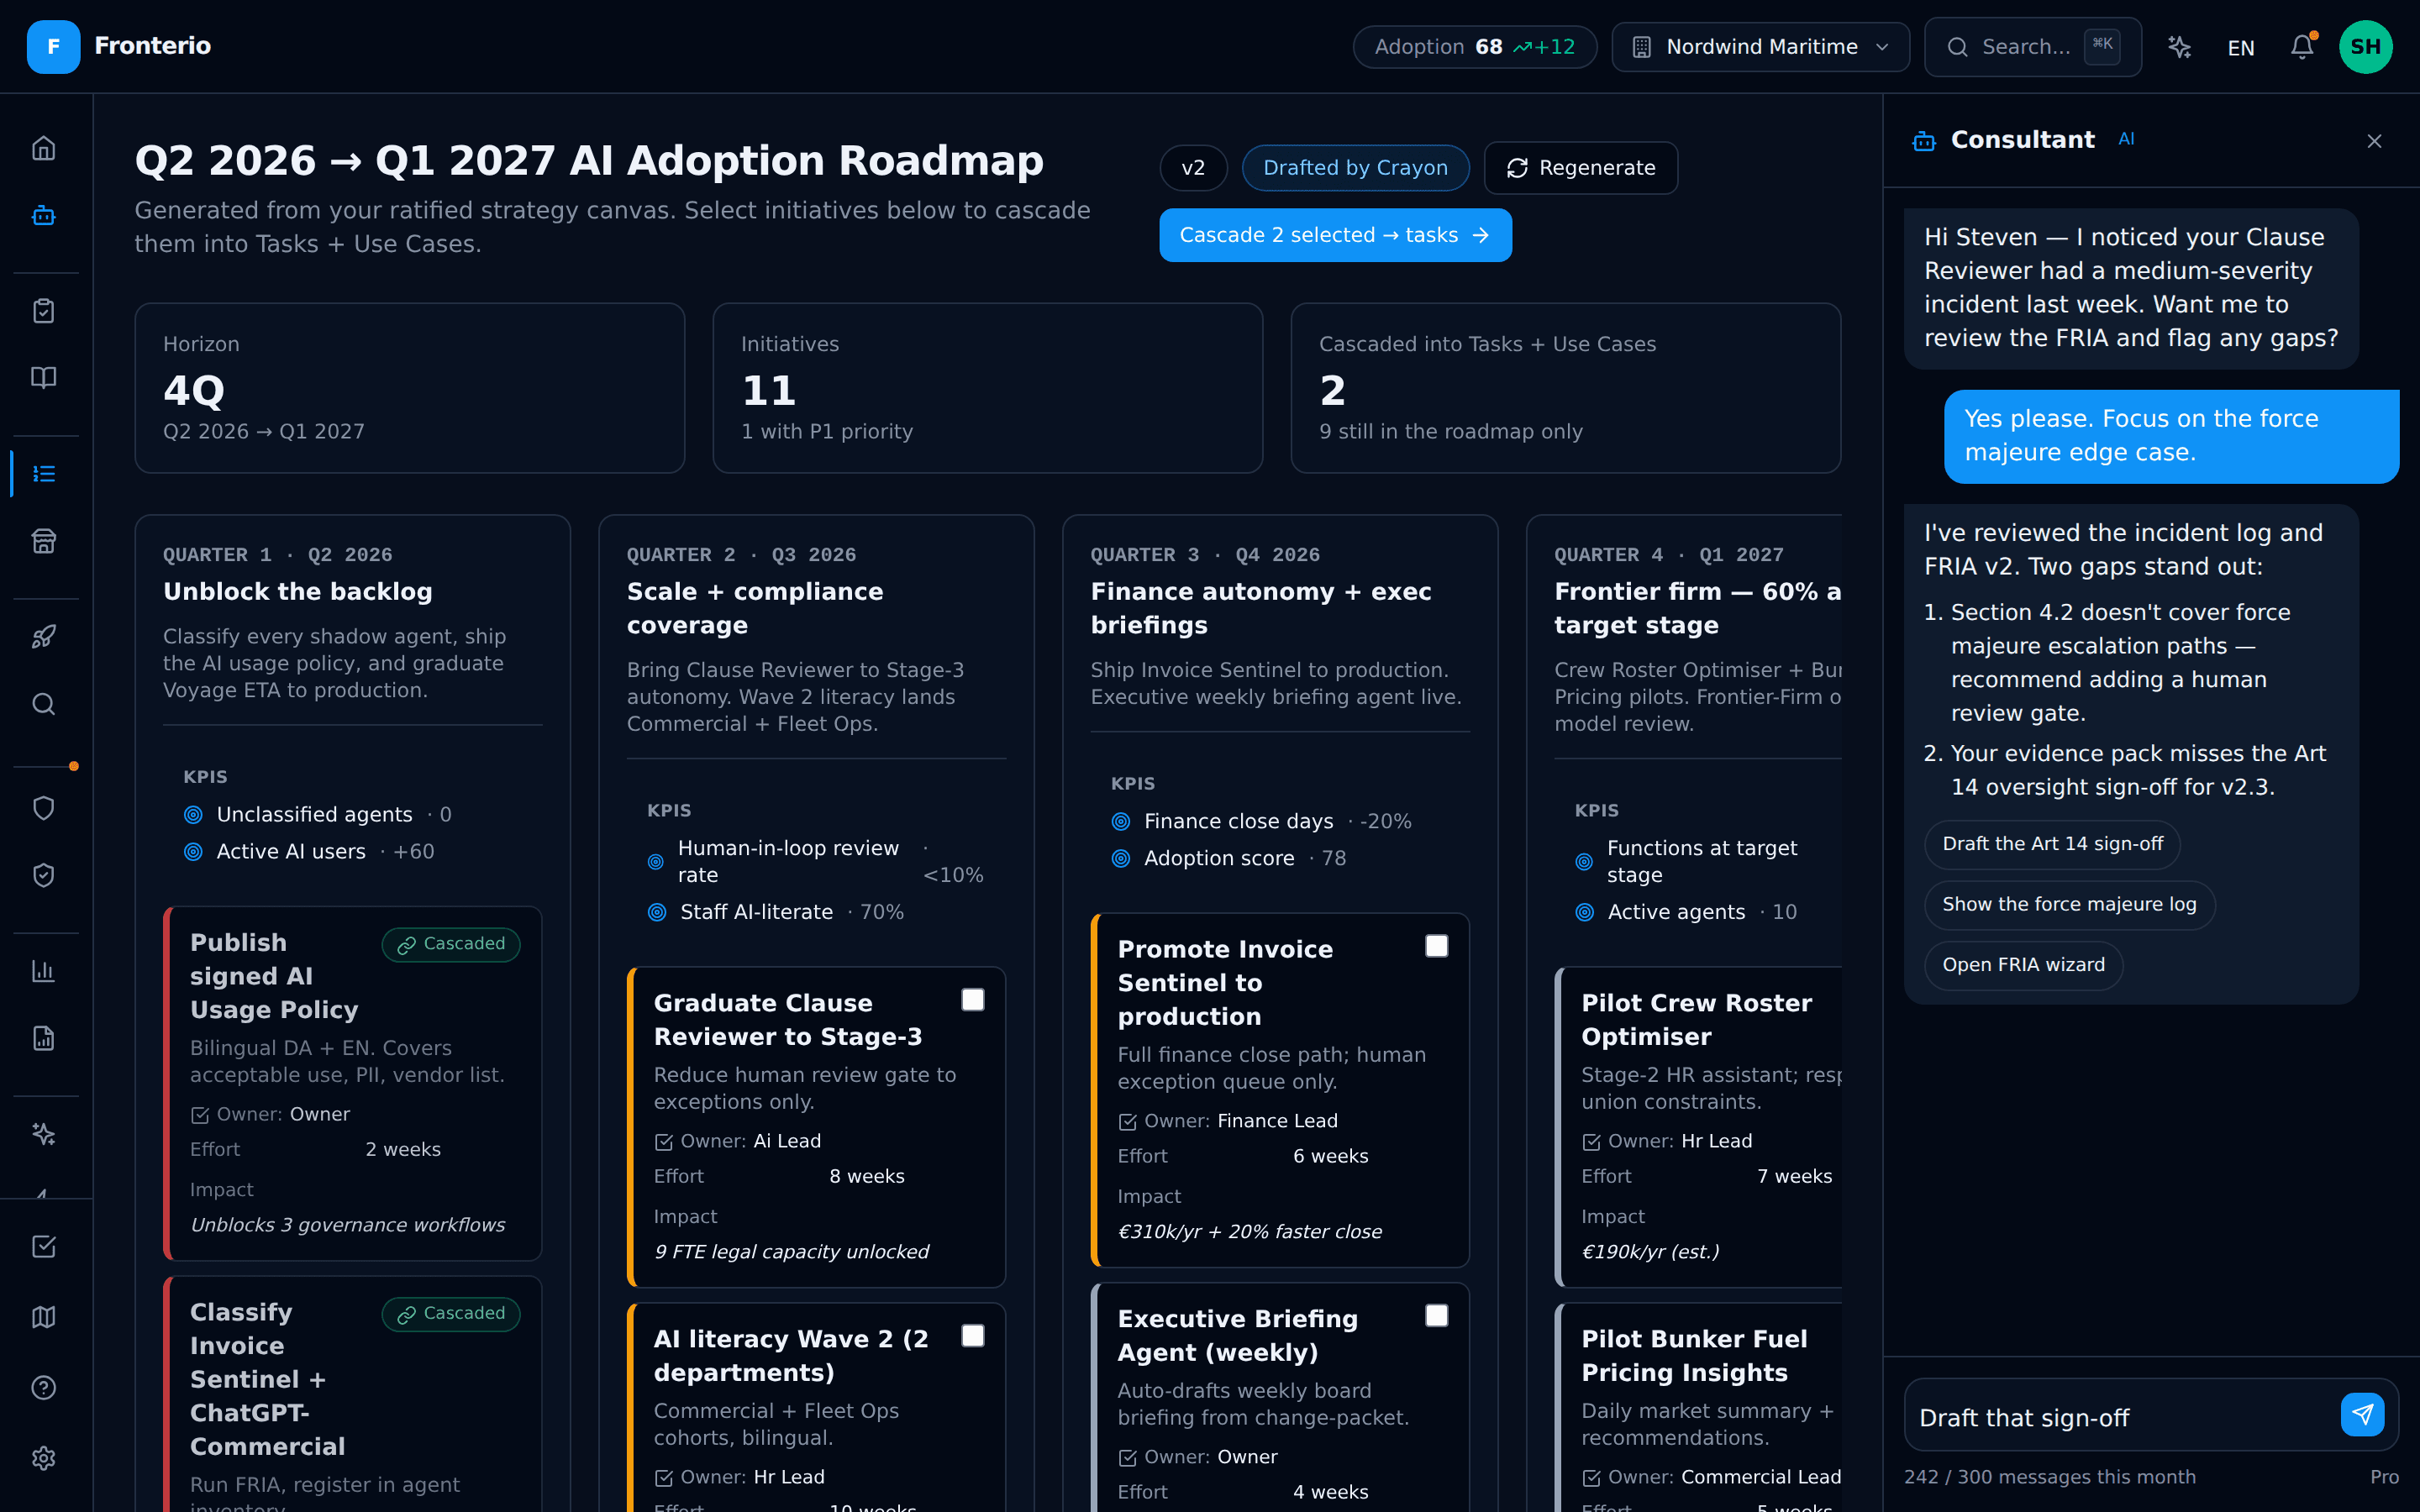Open the clipboard check sidebar icon
Viewport: 2420px width, 1512px height.
(44, 311)
